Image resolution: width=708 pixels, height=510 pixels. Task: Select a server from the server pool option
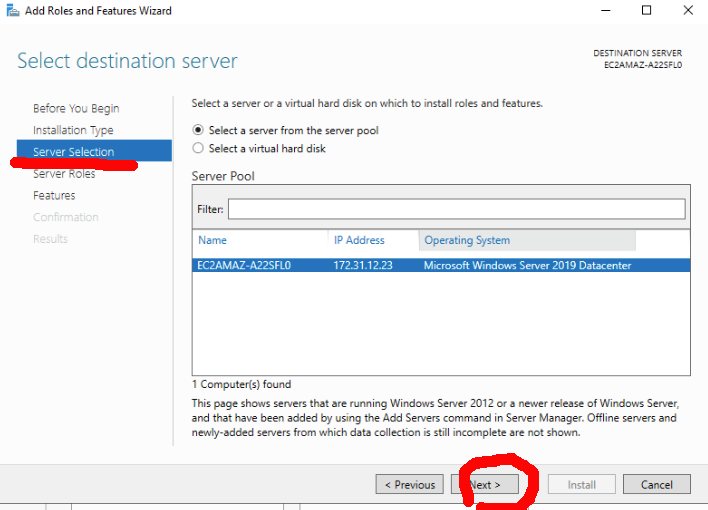[199, 130]
